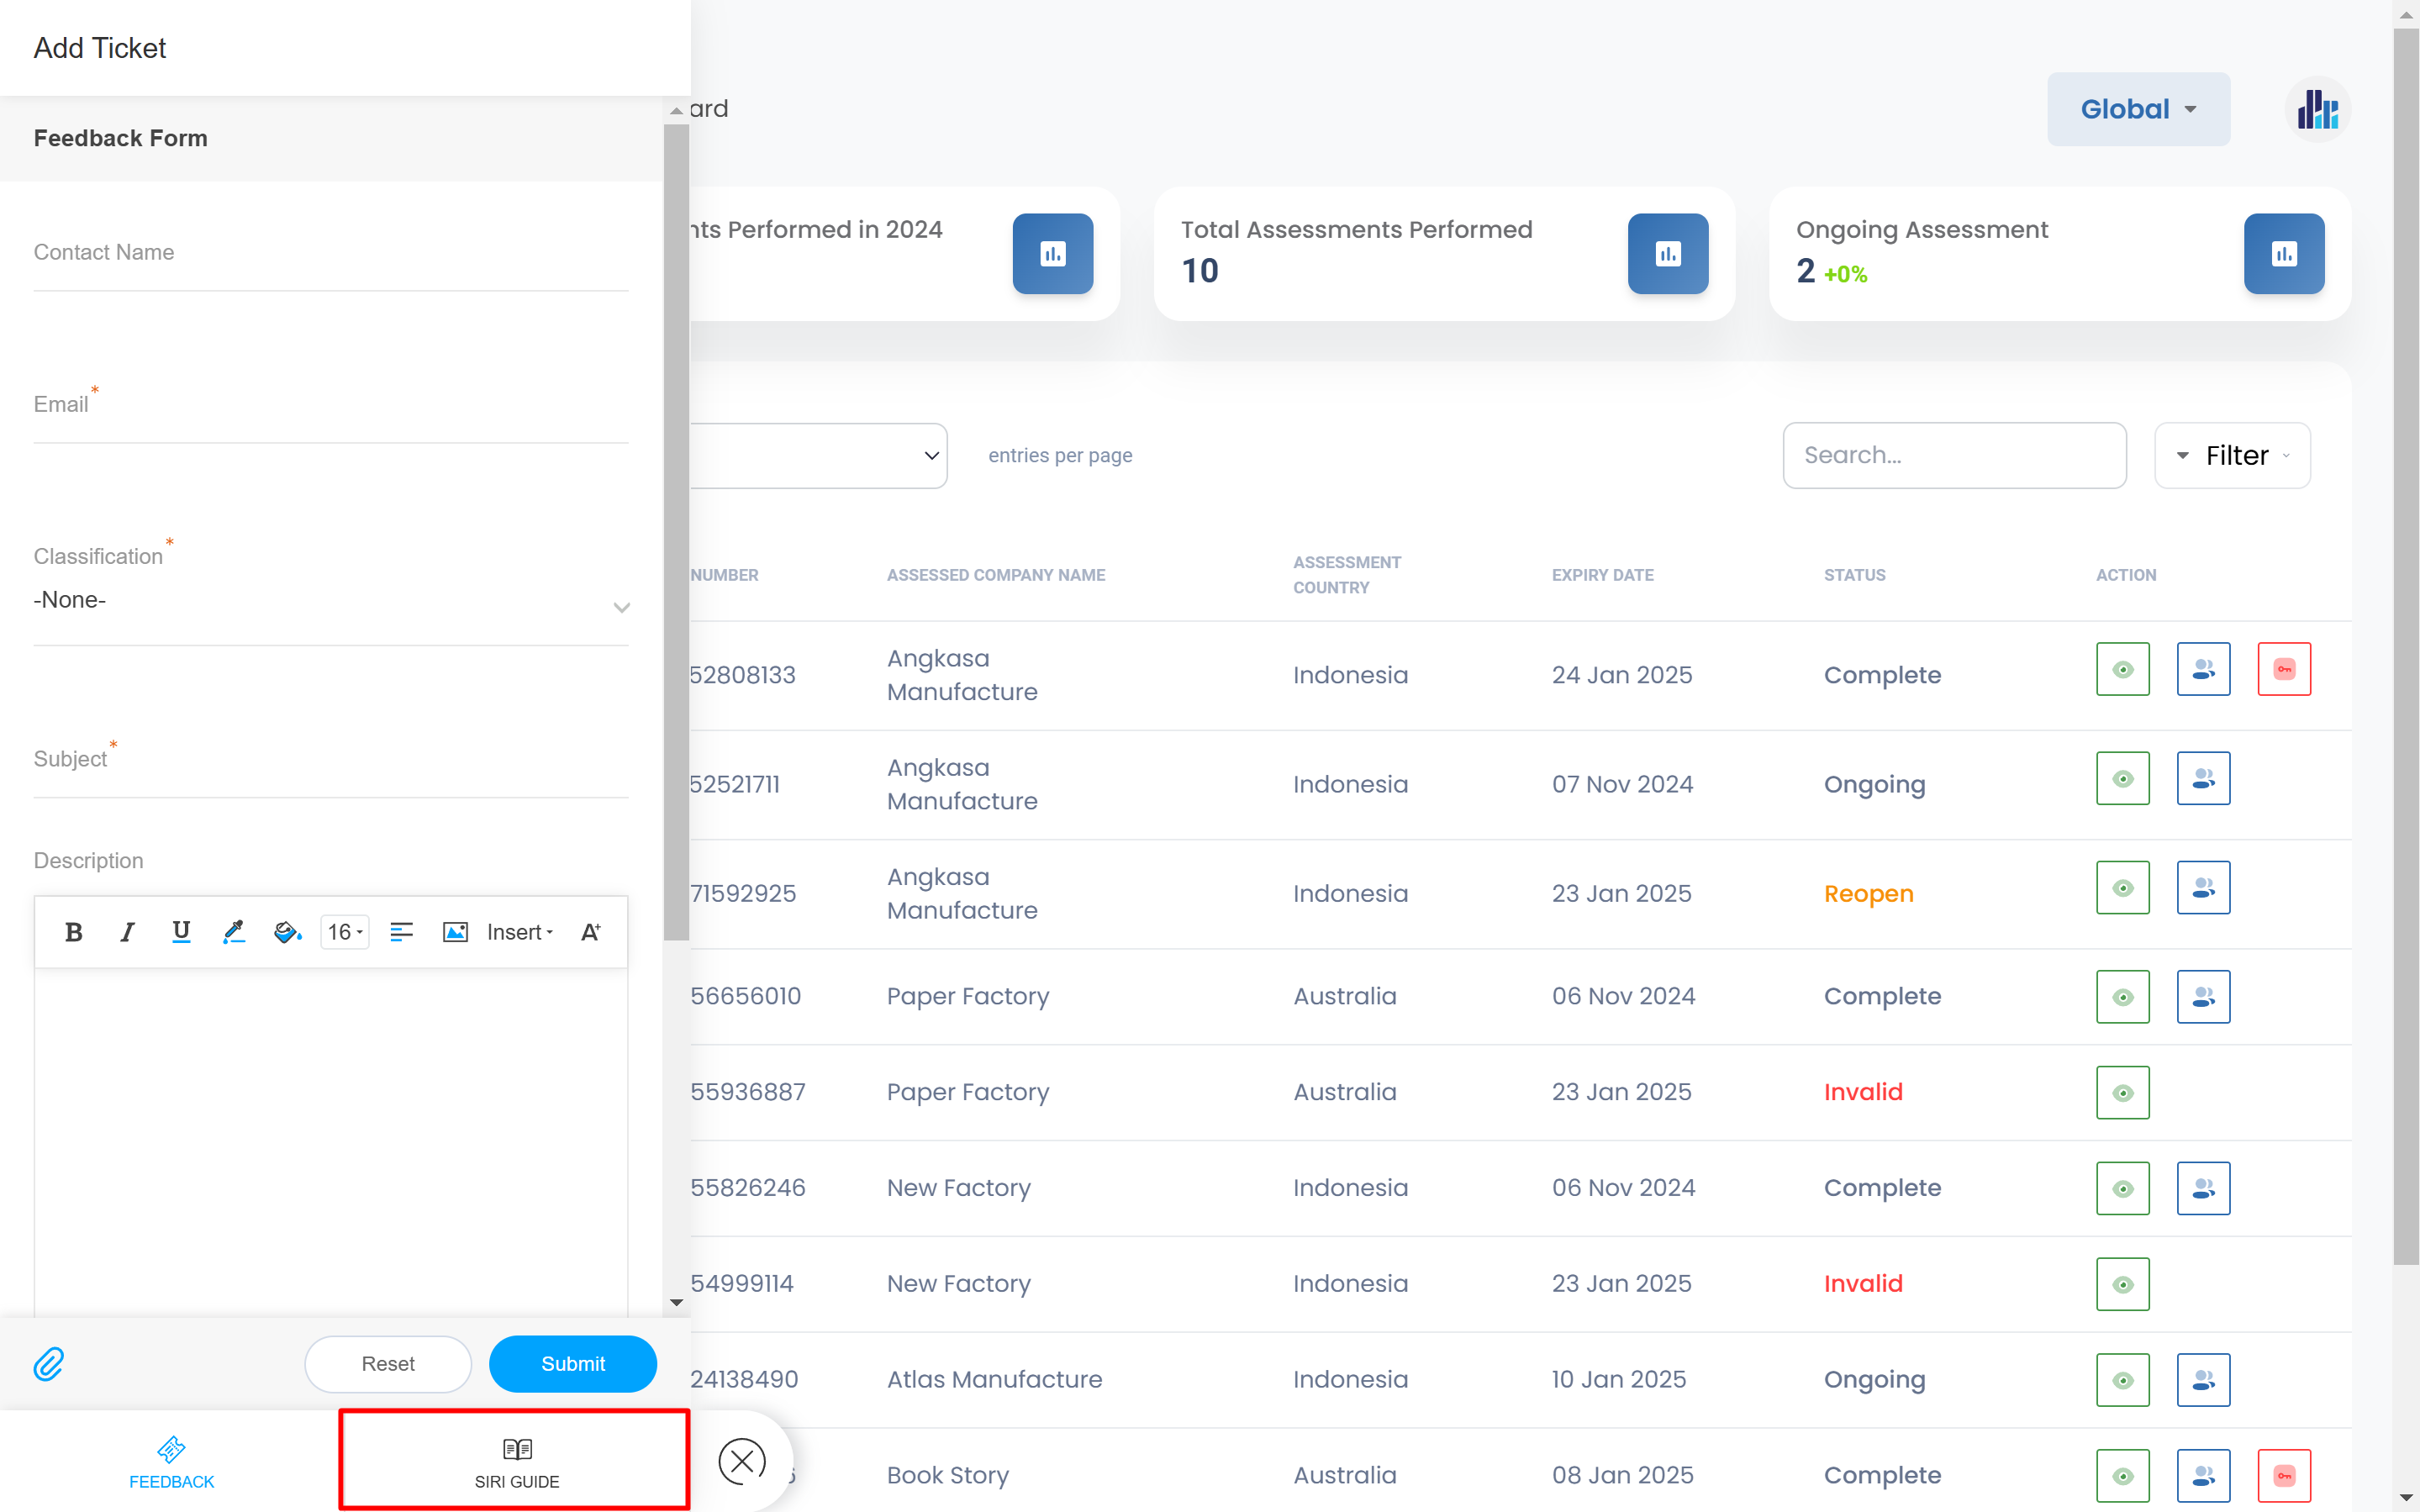The height and width of the screenshot is (1512, 2420).
Task: Click the users icon for Atlas Manufacture row
Action: (2202, 1379)
